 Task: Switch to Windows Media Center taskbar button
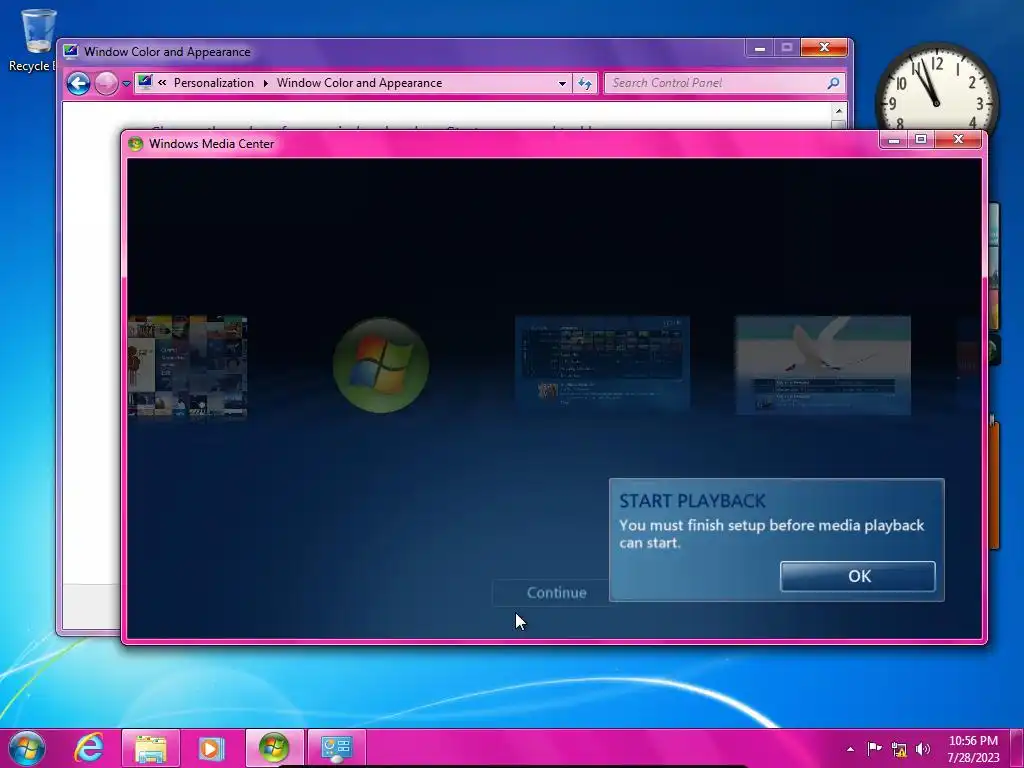coord(274,748)
